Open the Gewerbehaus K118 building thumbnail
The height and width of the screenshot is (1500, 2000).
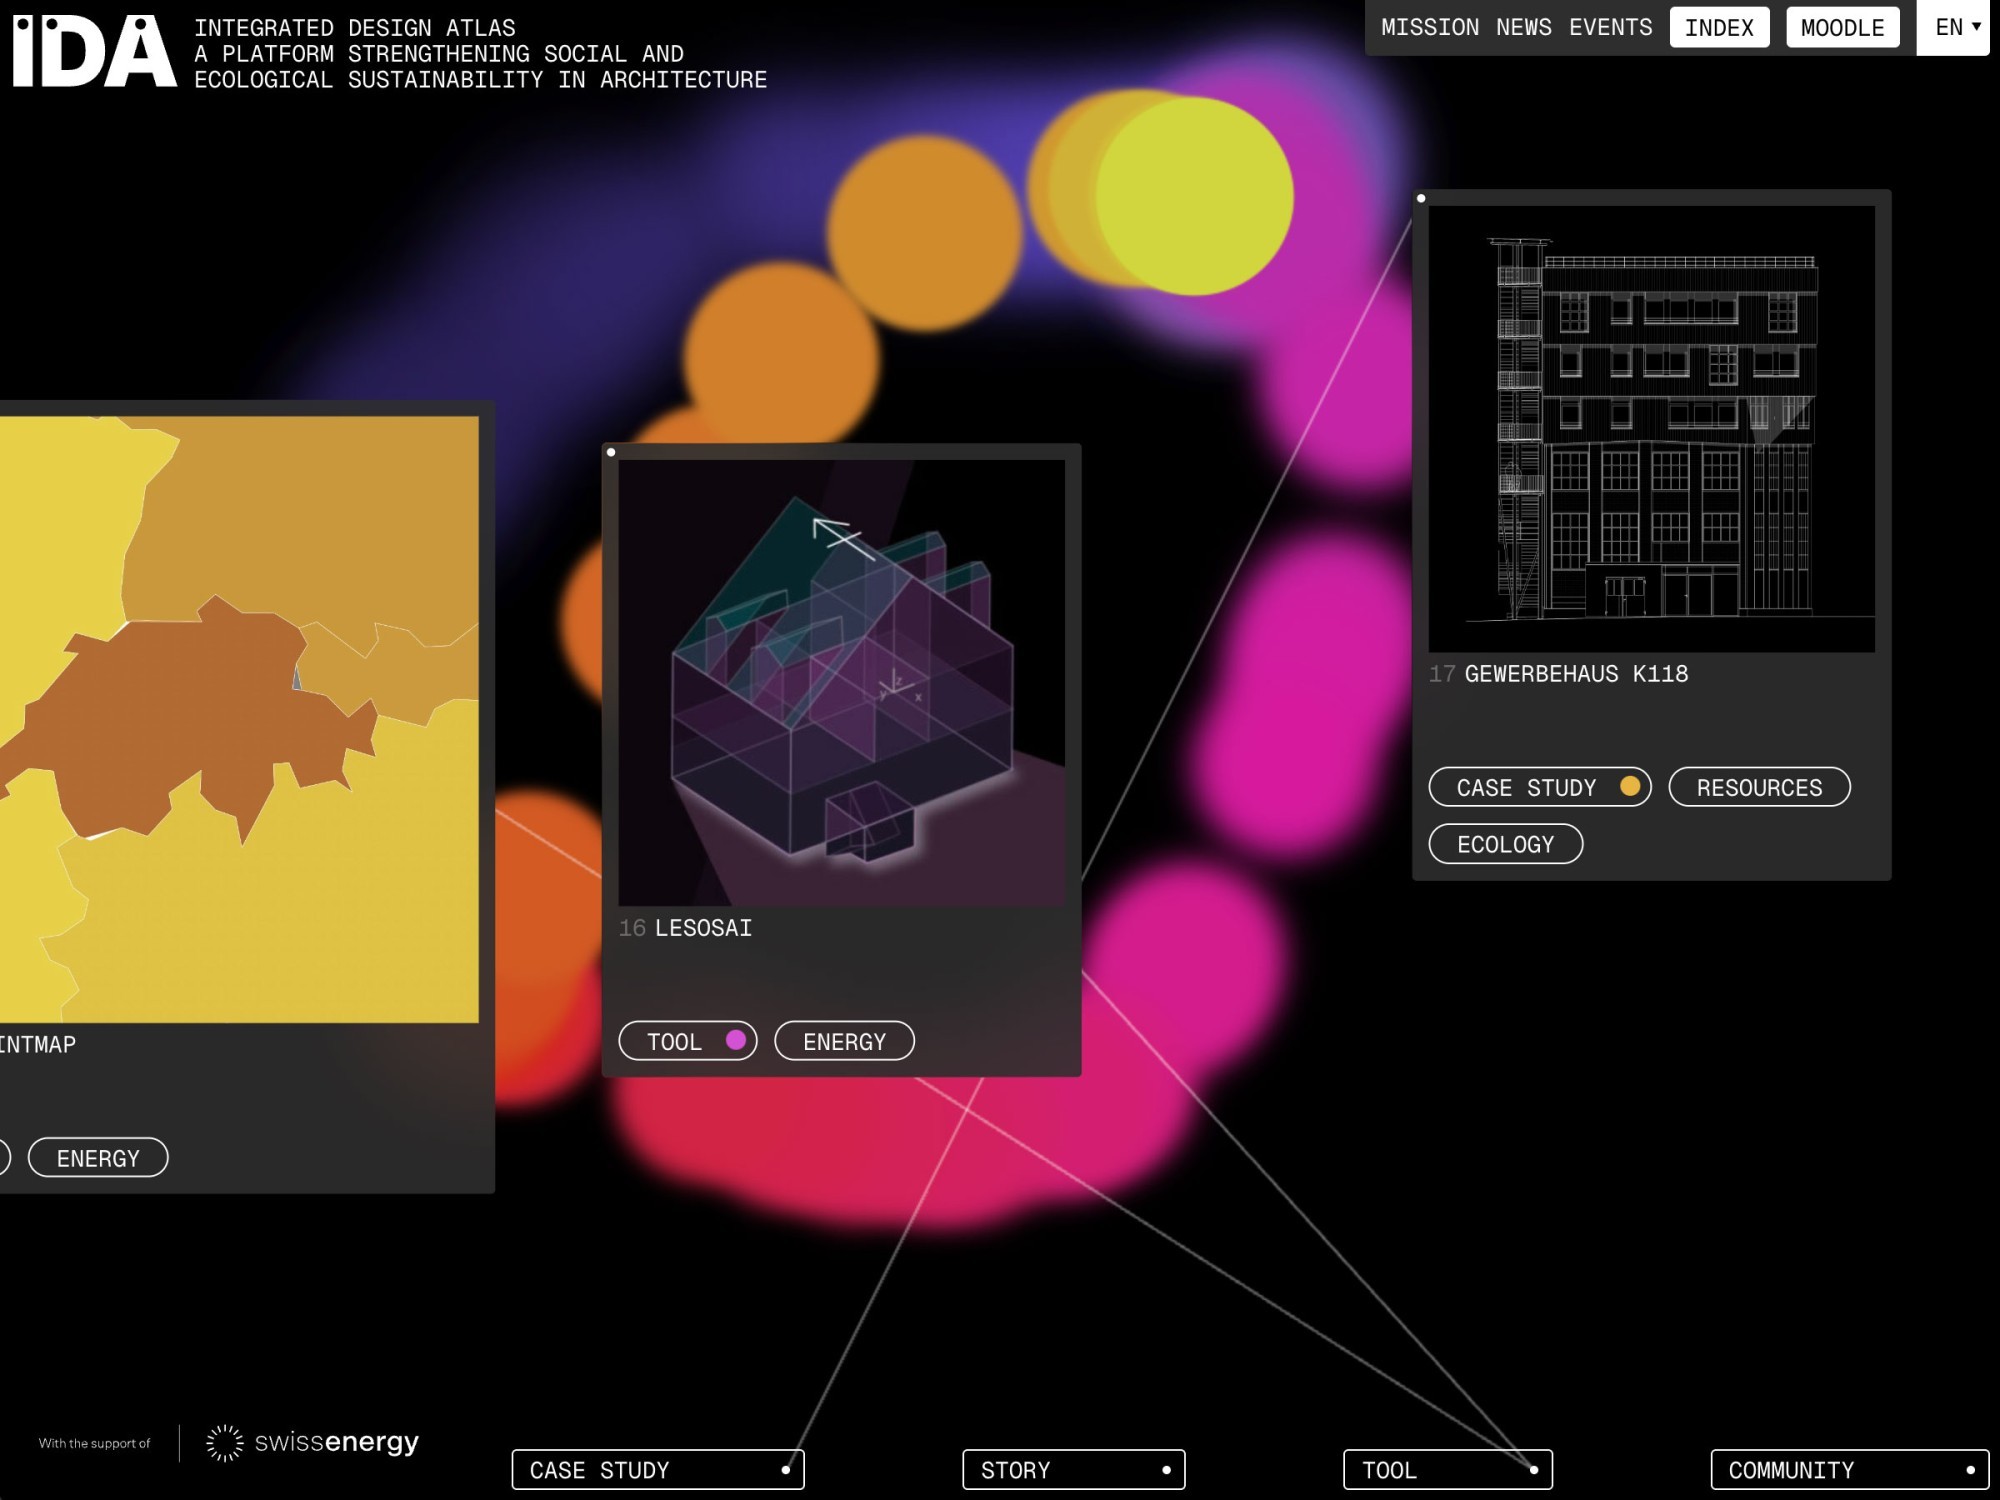tap(1651, 429)
